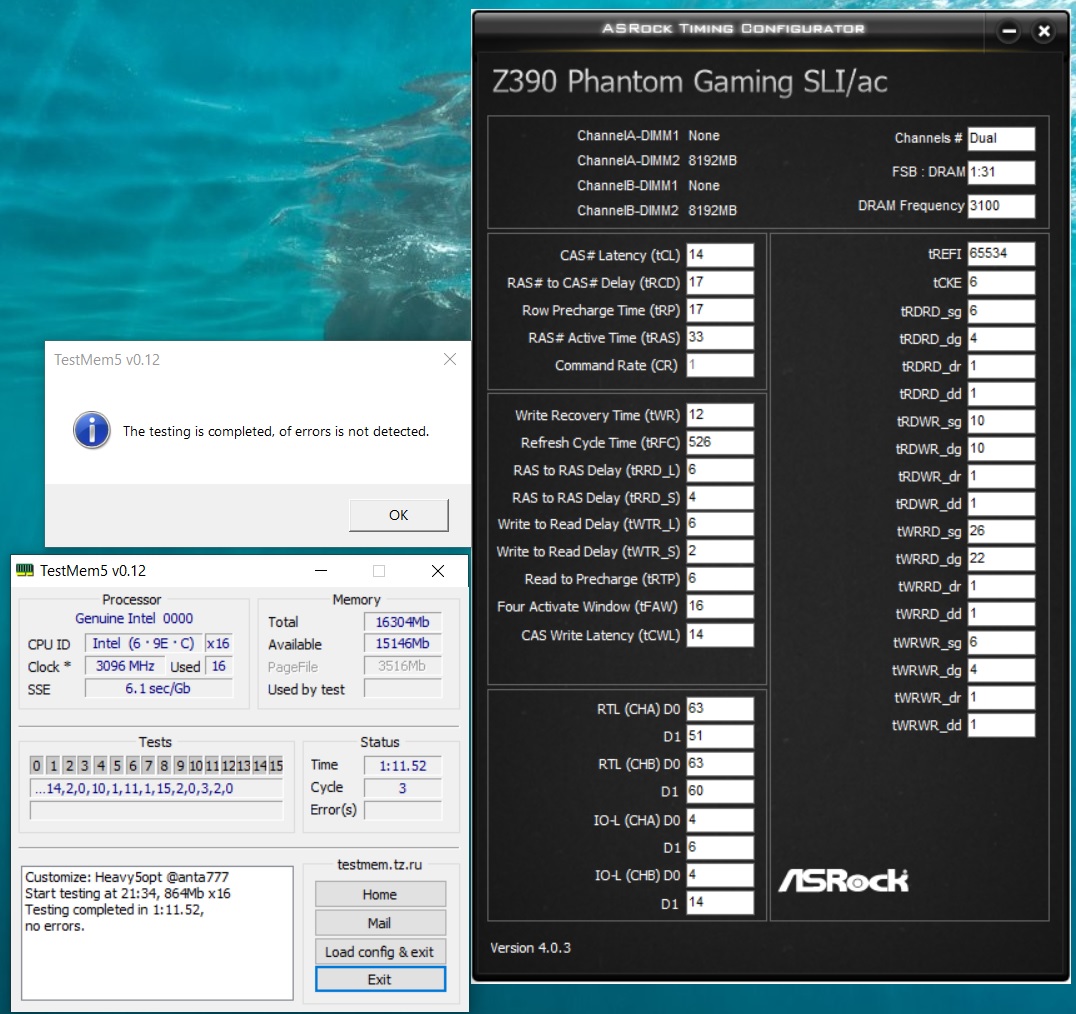1076x1014 pixels.
Task: Click the Available memory value 15146Mb
Action: point(402,644)
